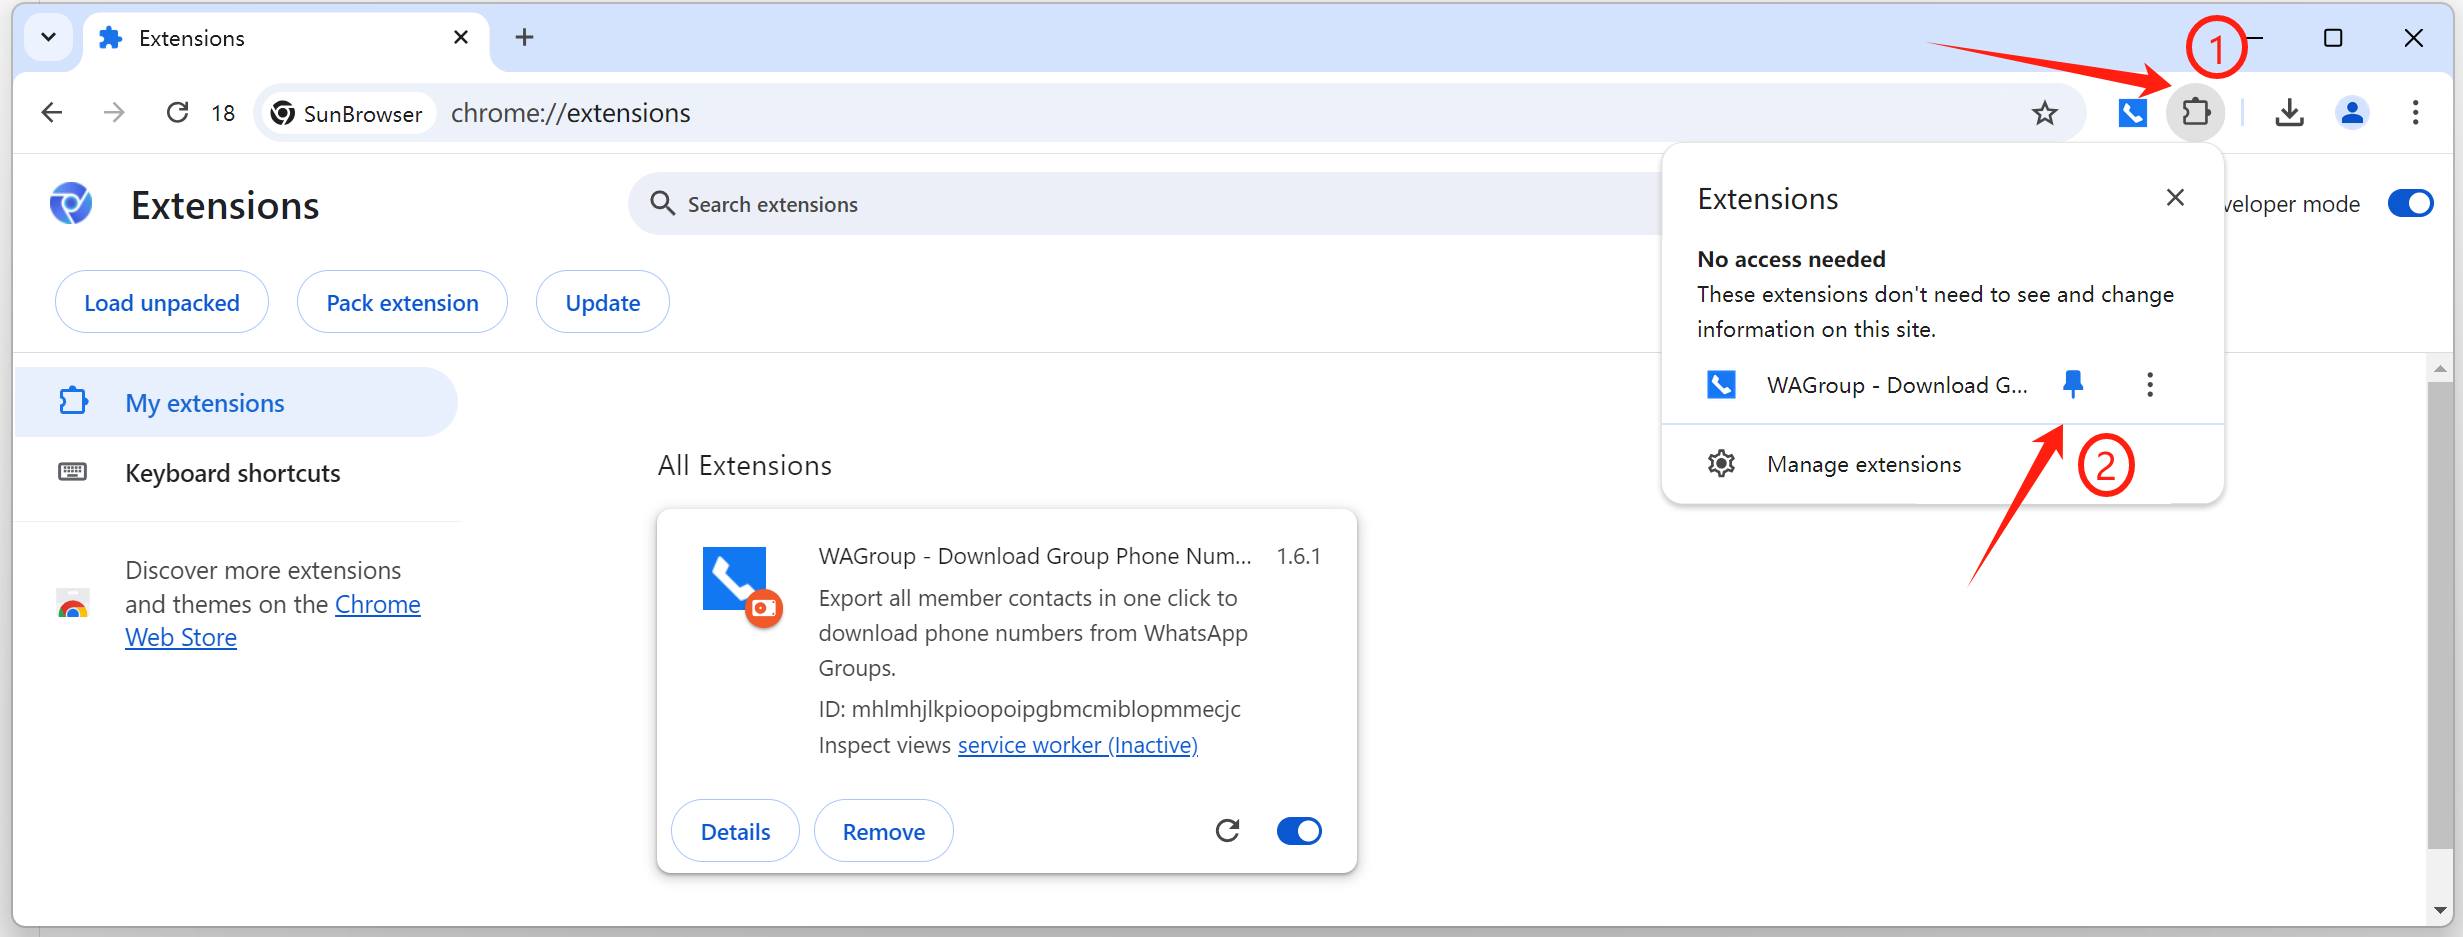
Task: Open the user profile avatar icon
Action: pos(2352,113)
